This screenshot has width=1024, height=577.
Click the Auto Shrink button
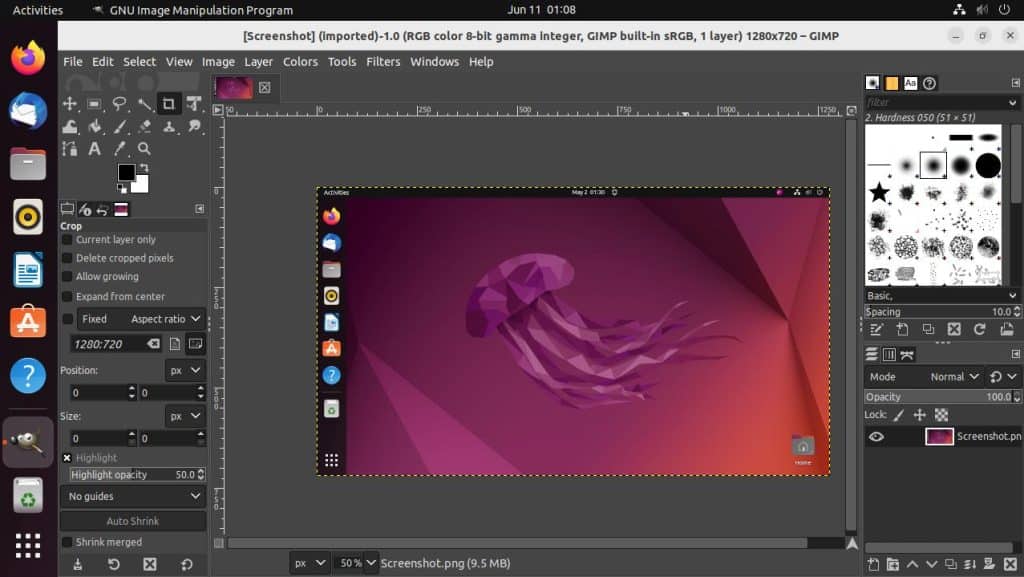coord(133,522)
